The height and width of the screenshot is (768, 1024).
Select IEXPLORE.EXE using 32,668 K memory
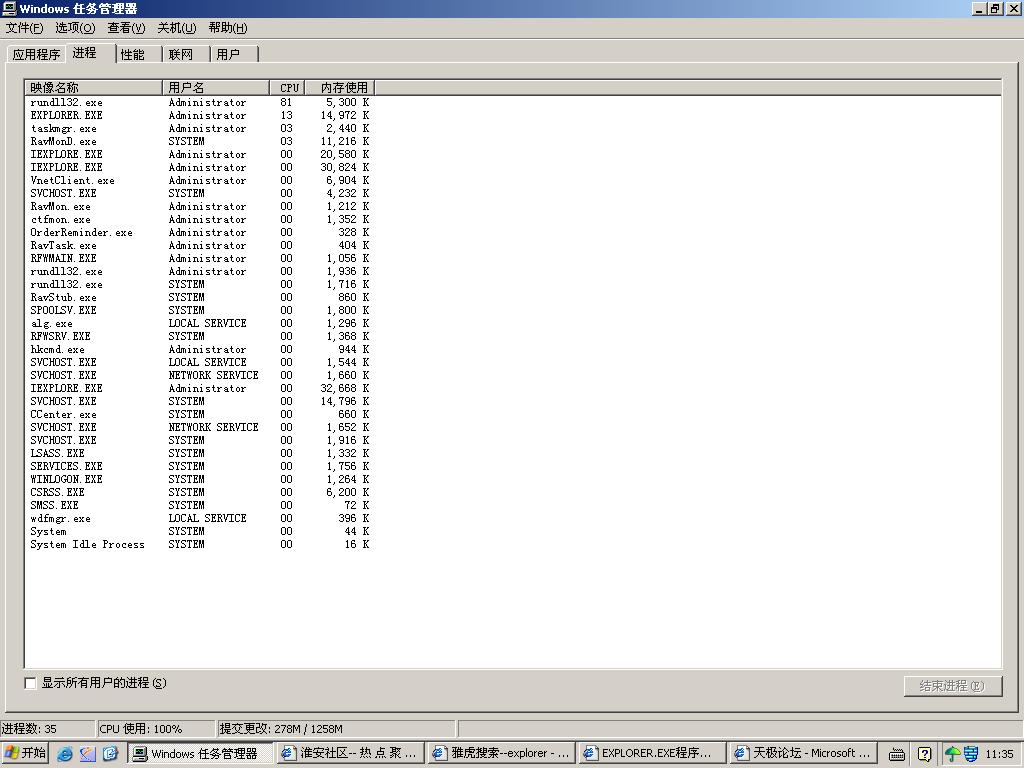[x=200, y=389]
